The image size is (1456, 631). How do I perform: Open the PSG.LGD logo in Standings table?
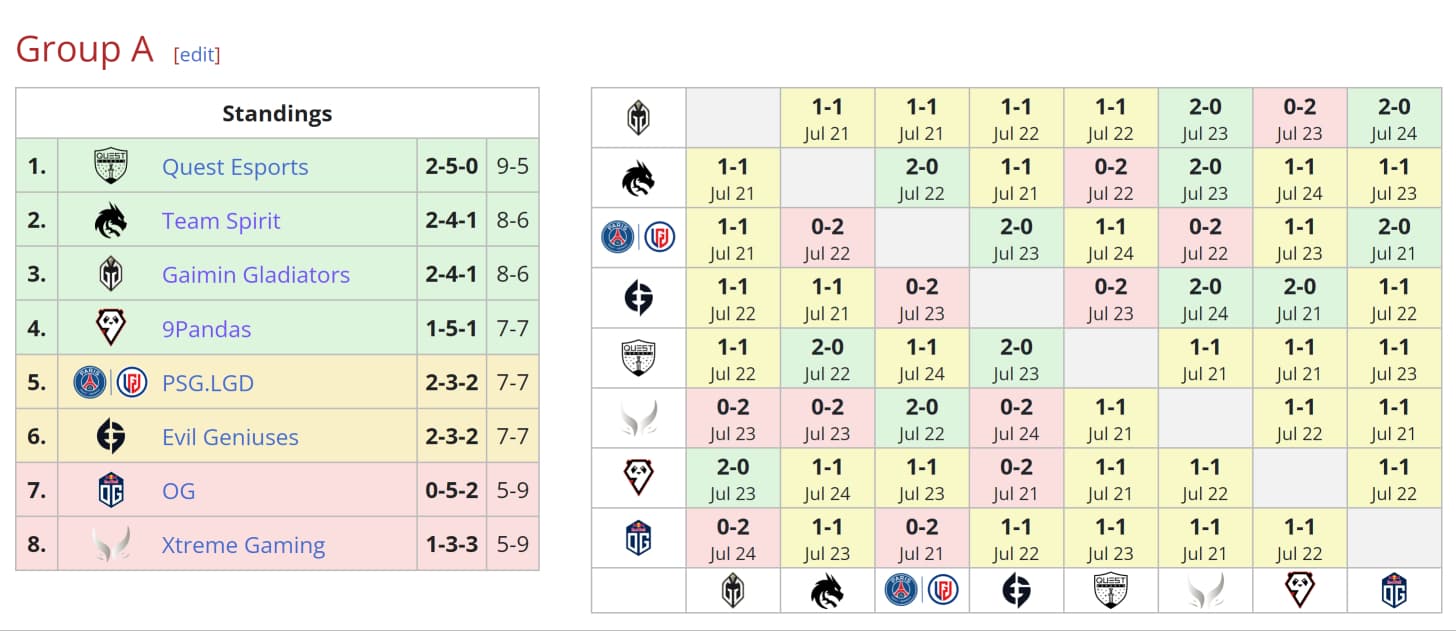coord(110,383)
